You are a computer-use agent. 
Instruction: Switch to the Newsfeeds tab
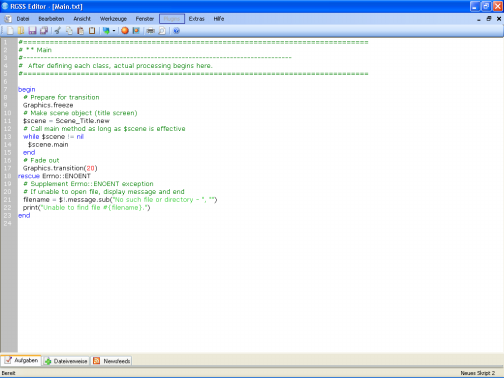112,361
